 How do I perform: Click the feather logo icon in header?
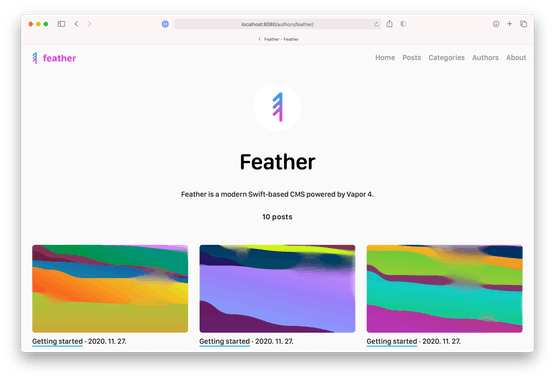click(x=35, y=58)
